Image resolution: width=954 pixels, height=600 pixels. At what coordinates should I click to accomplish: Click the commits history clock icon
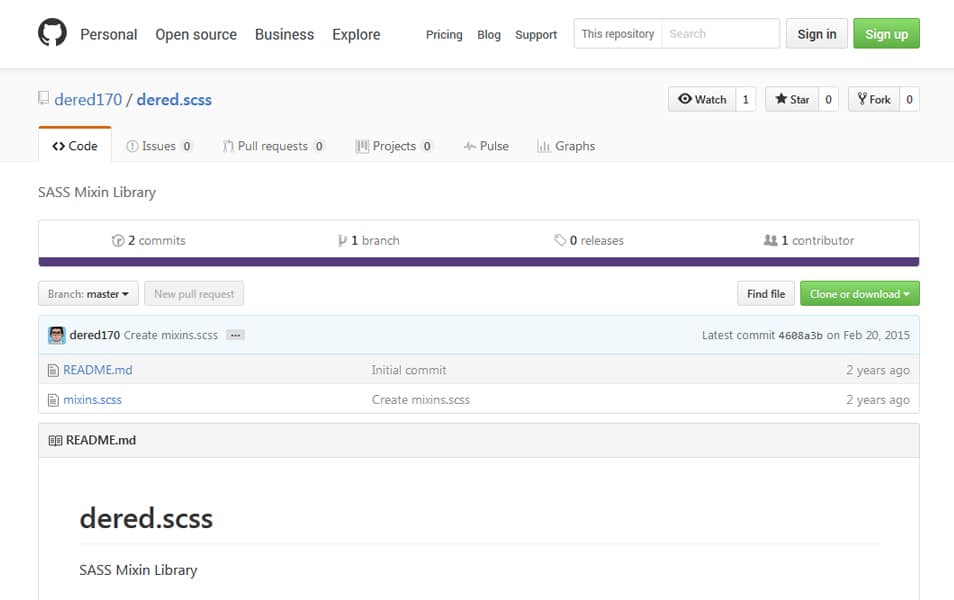[x=118, y=240]
